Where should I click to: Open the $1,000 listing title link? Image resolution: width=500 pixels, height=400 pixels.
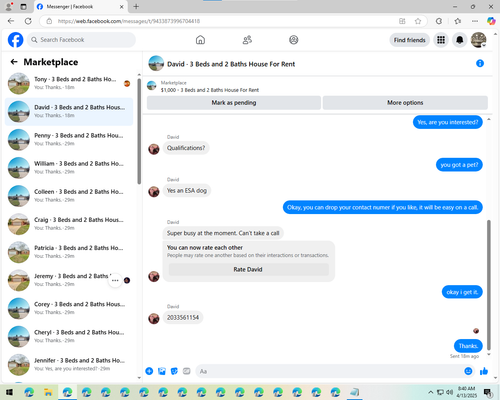[x=210, y=90]
